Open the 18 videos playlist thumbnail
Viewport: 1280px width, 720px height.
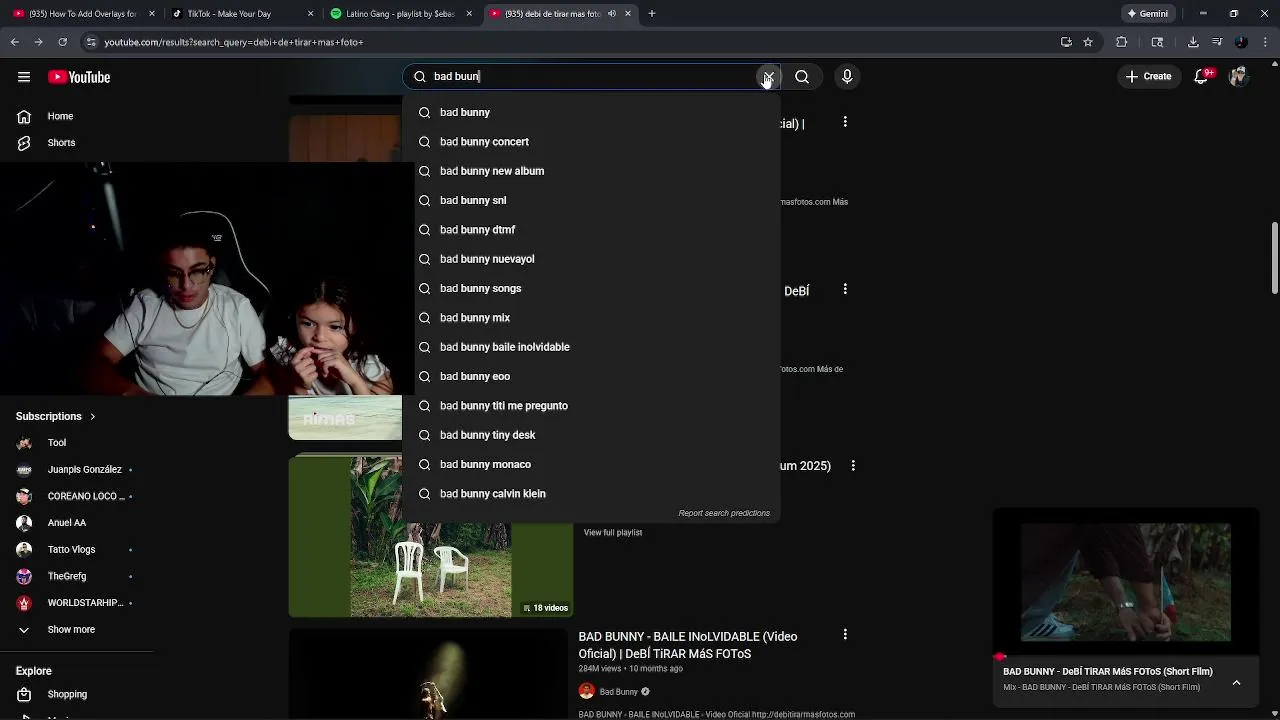(x=431, y=536)
